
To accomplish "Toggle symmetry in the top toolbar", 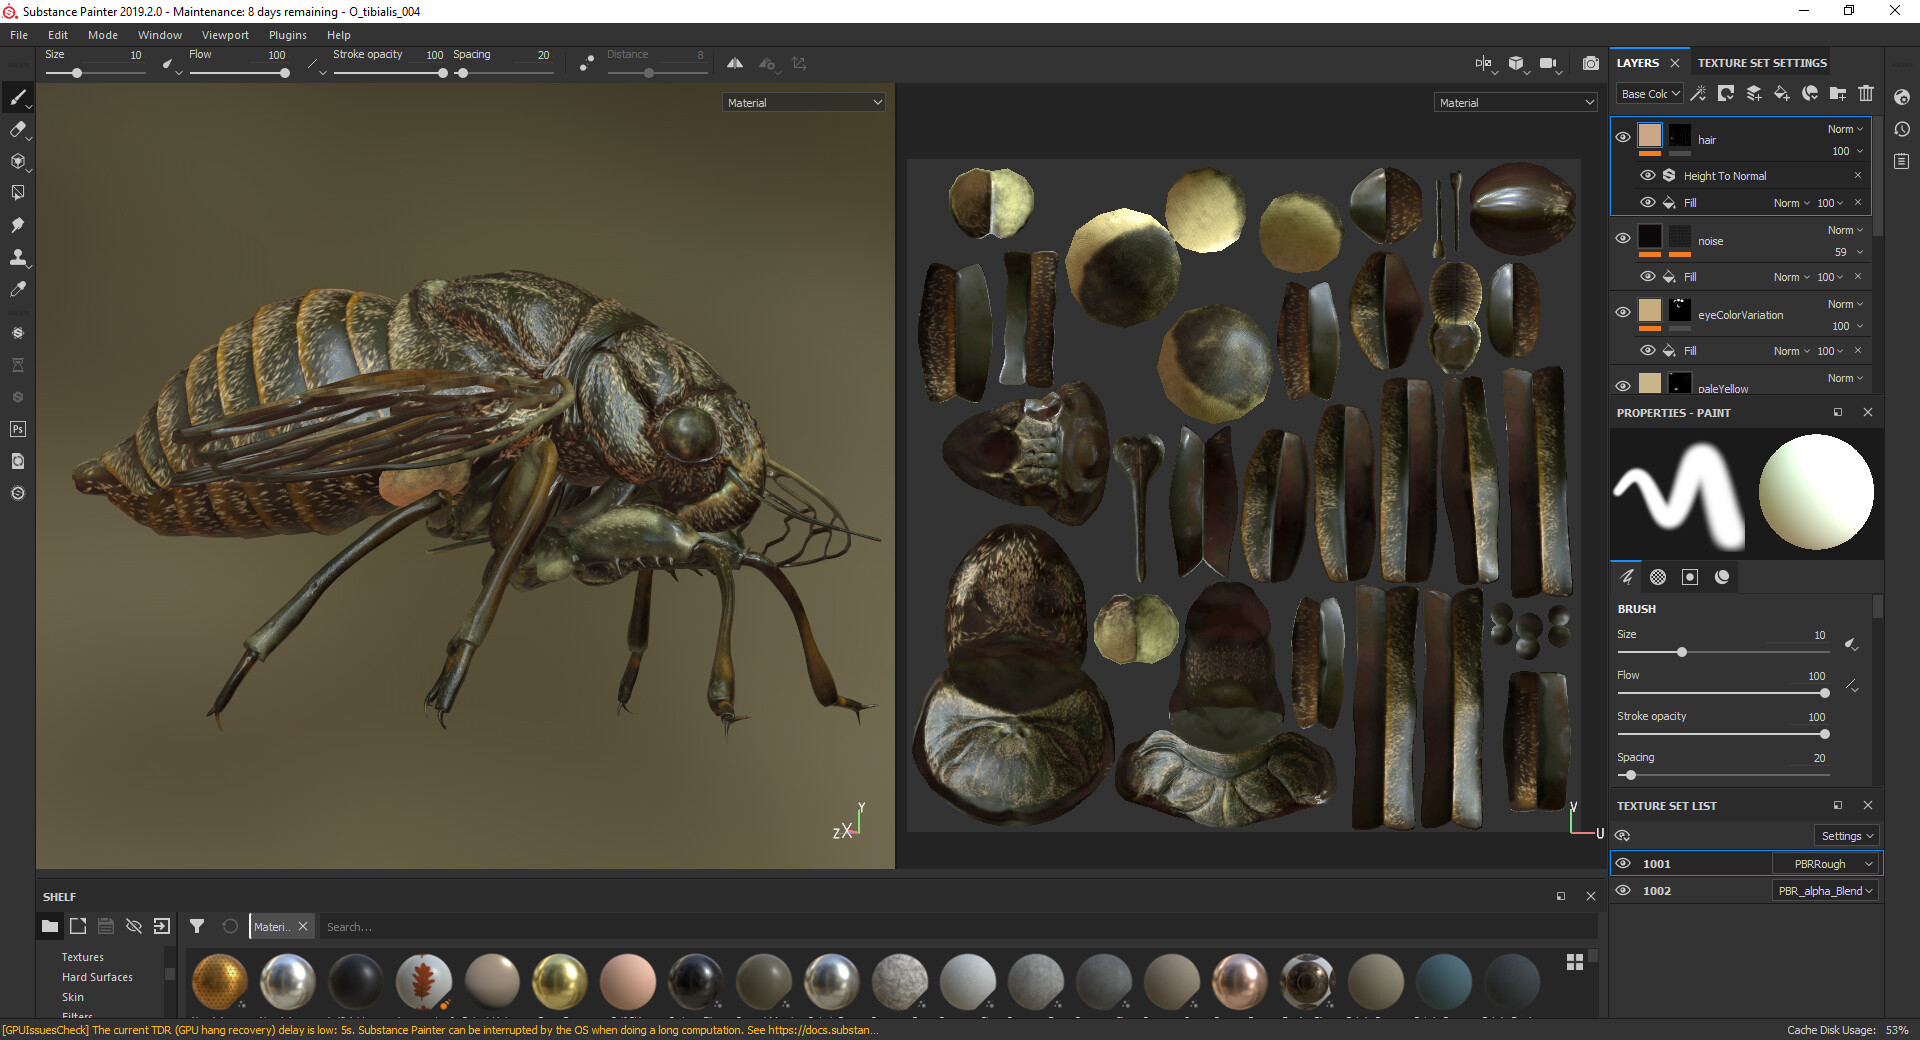I will coord(735,64).
